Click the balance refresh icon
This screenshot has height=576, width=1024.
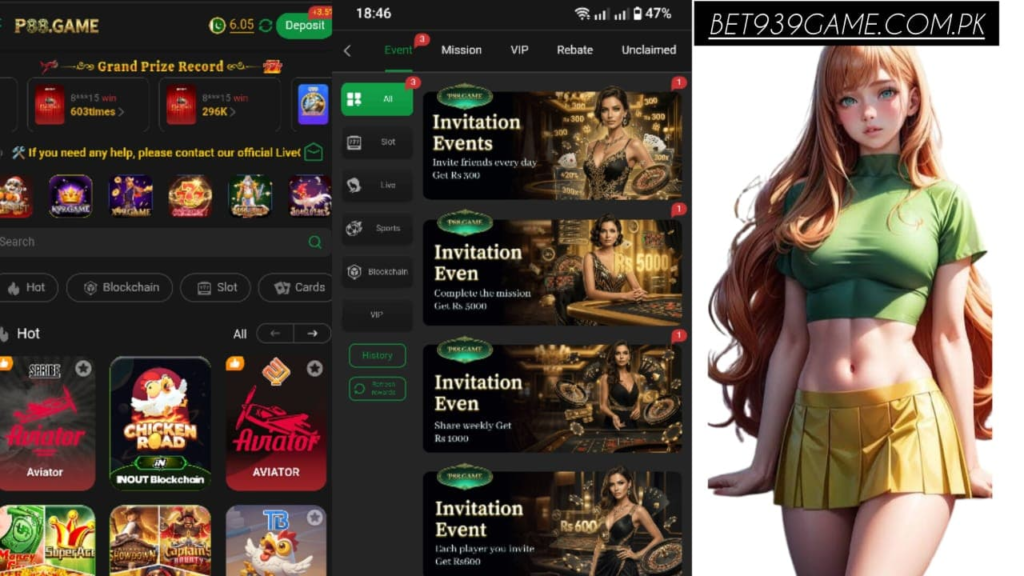coord(265,25)
